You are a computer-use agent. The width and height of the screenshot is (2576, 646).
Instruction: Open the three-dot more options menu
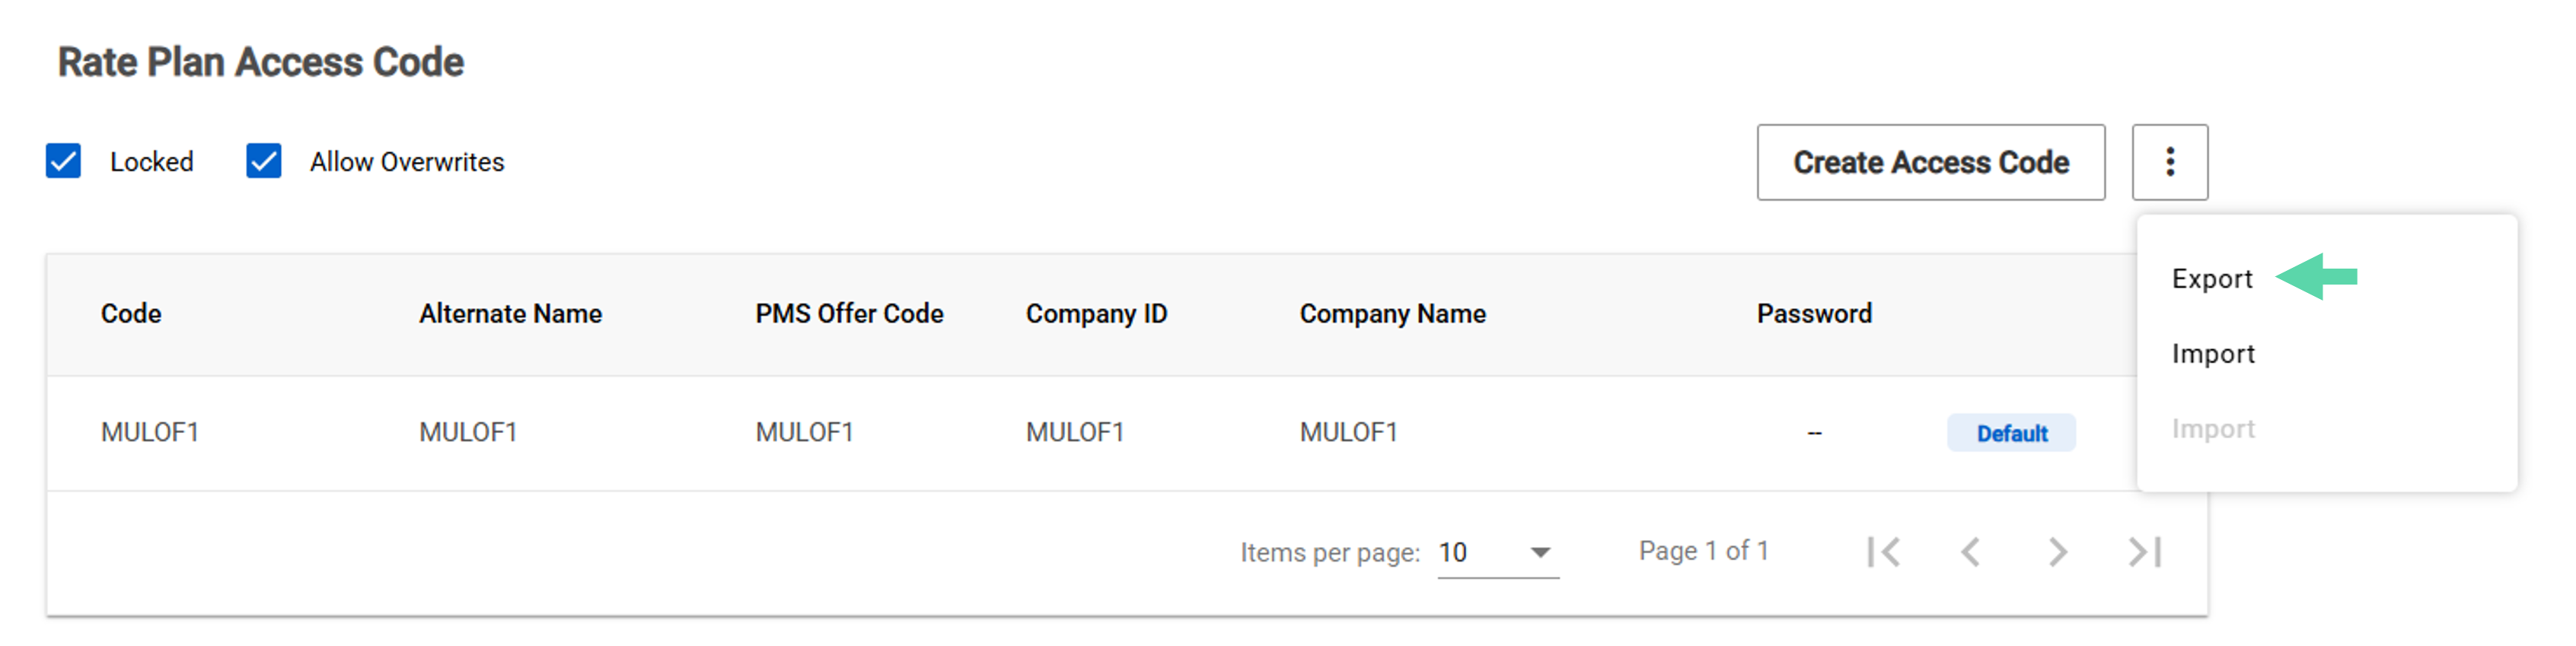tap(2169, 162)
